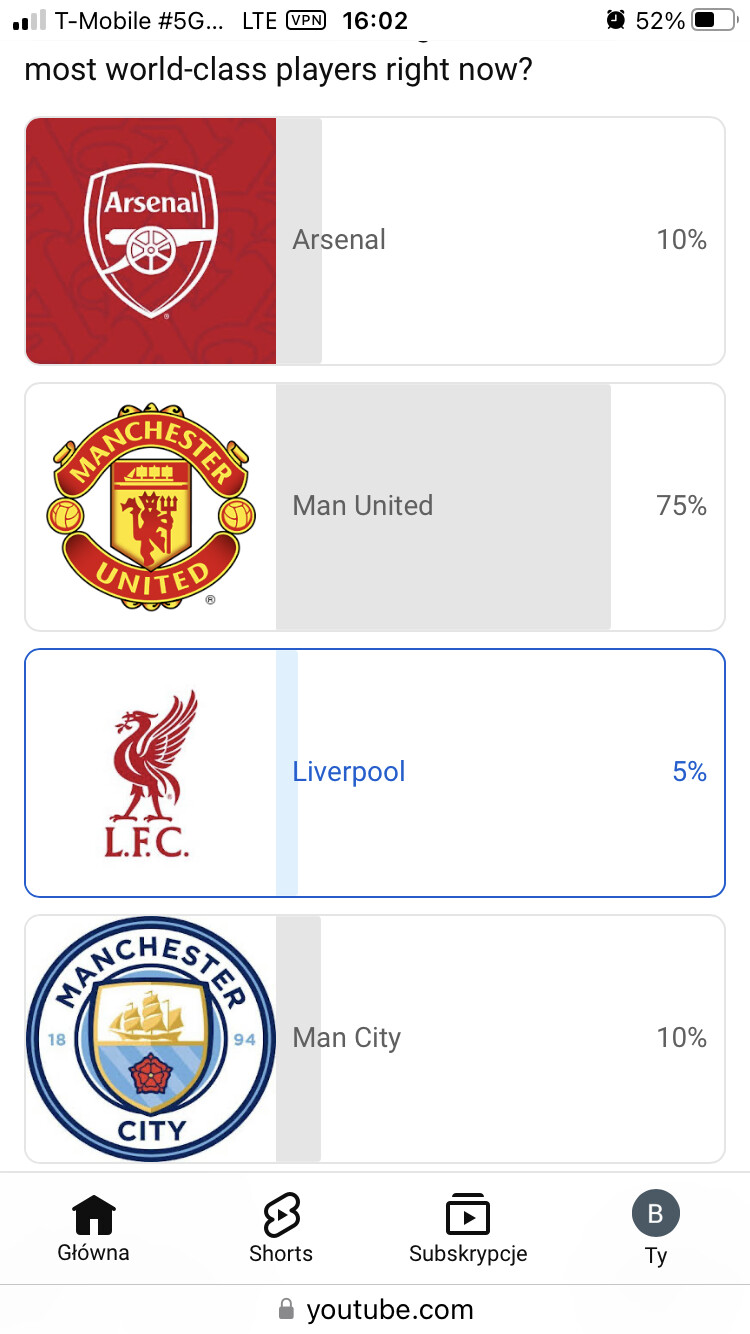Tap the Główna home icon

tap(94, 1215)
